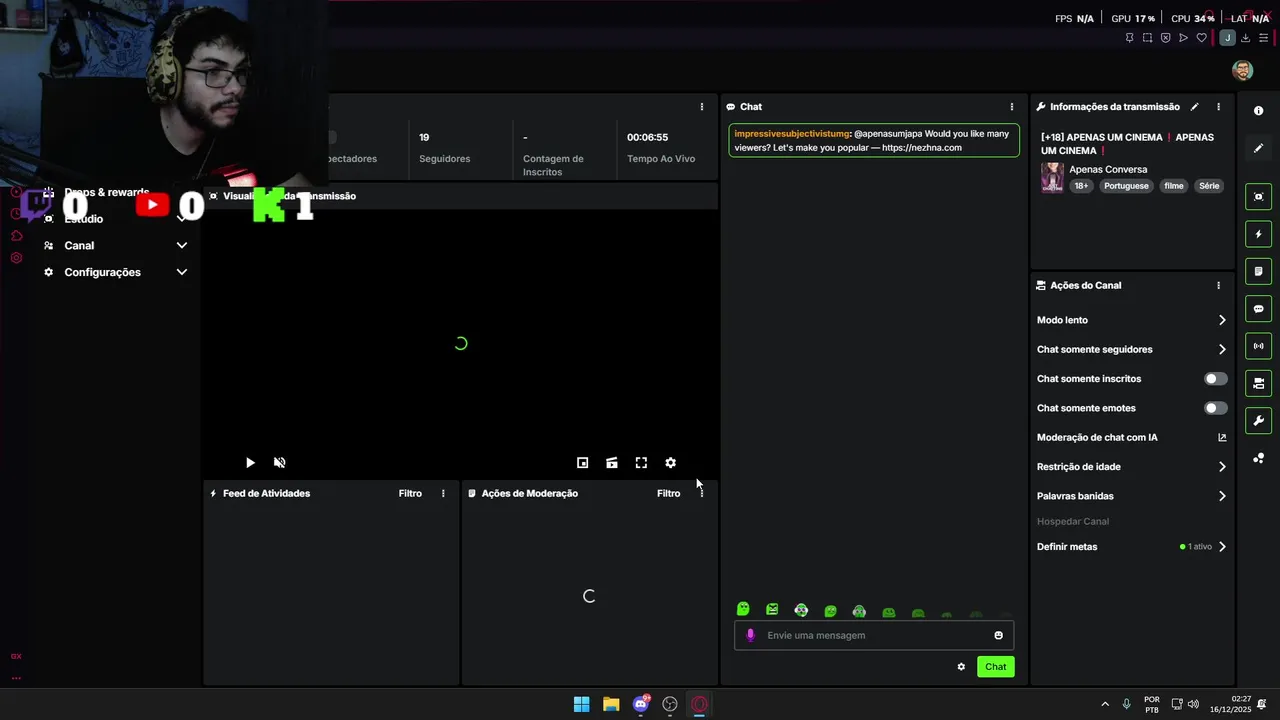1280x720 pixels.
Task: Open Ações de Moderação options menu
Action: click(x=701, y=493)
